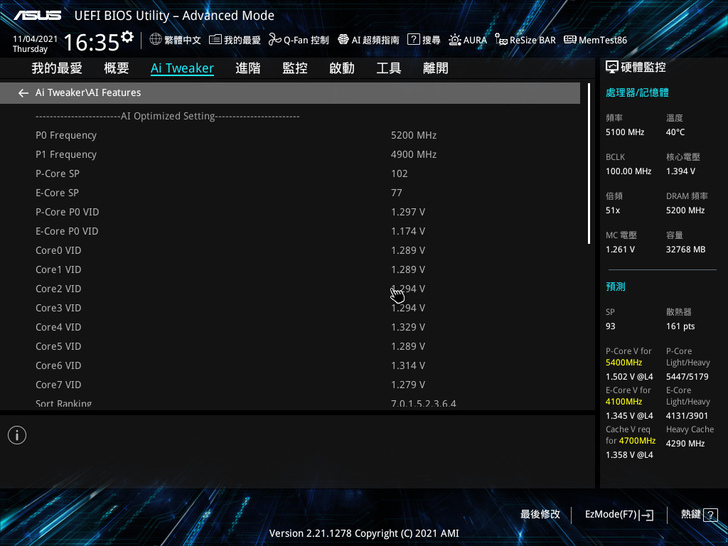Screen dimensions: 728x546
Task: Select Core5 VID row
Action: (290, 346)
